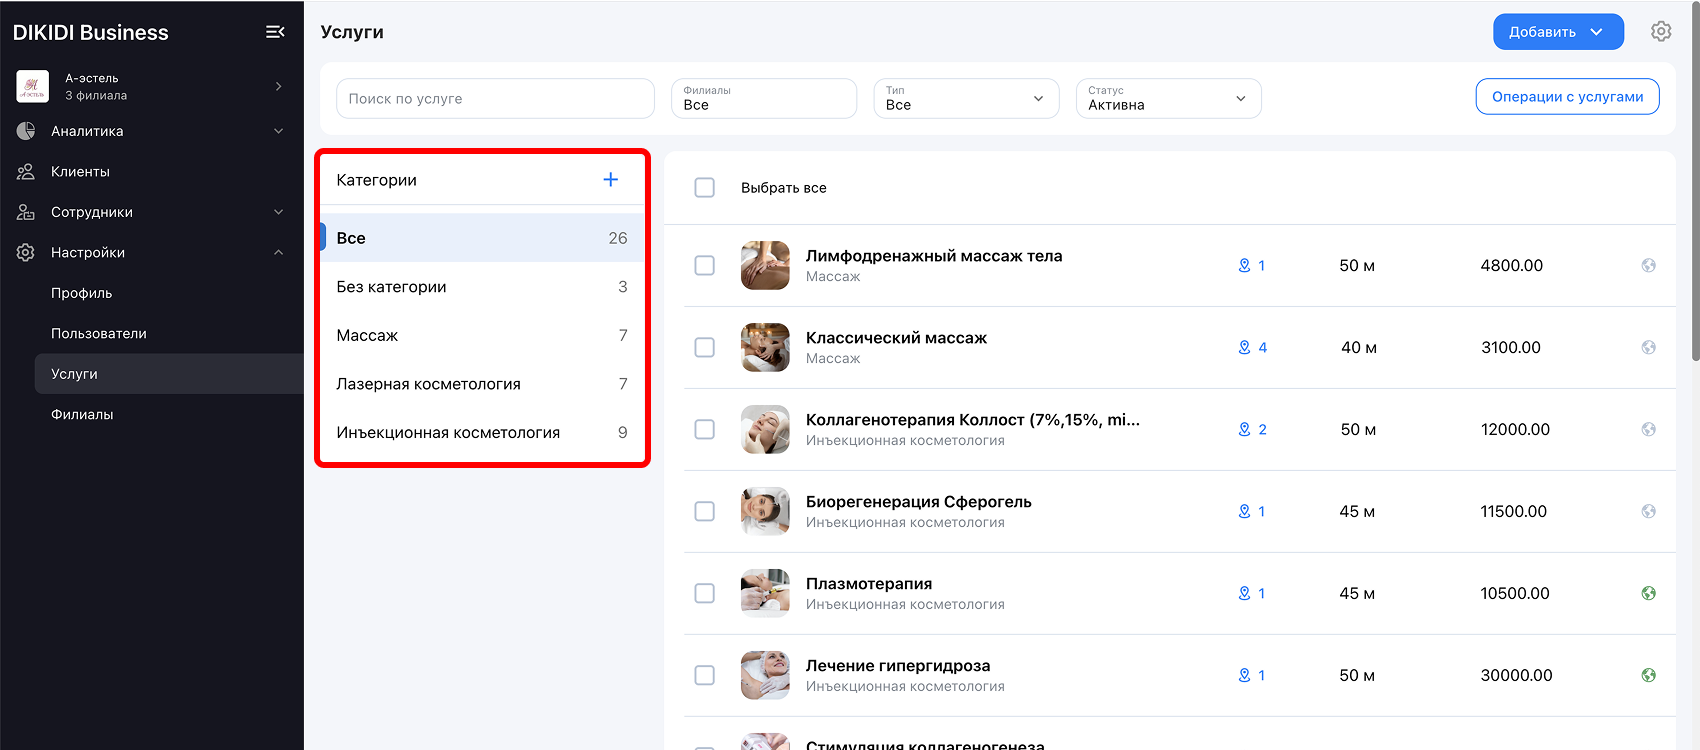Click globe icon for Лимфодренажный массаж тела
The image size is (1700, 750).
[x=1649, y=265]
